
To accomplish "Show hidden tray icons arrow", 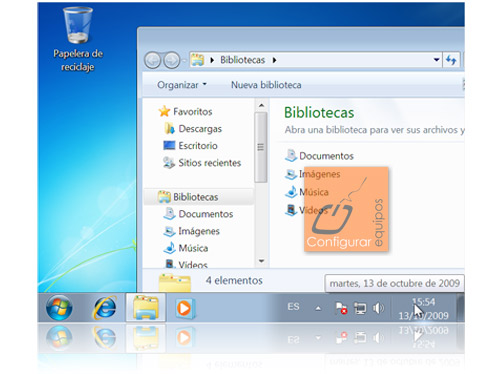I will click(x=318, y=308).
